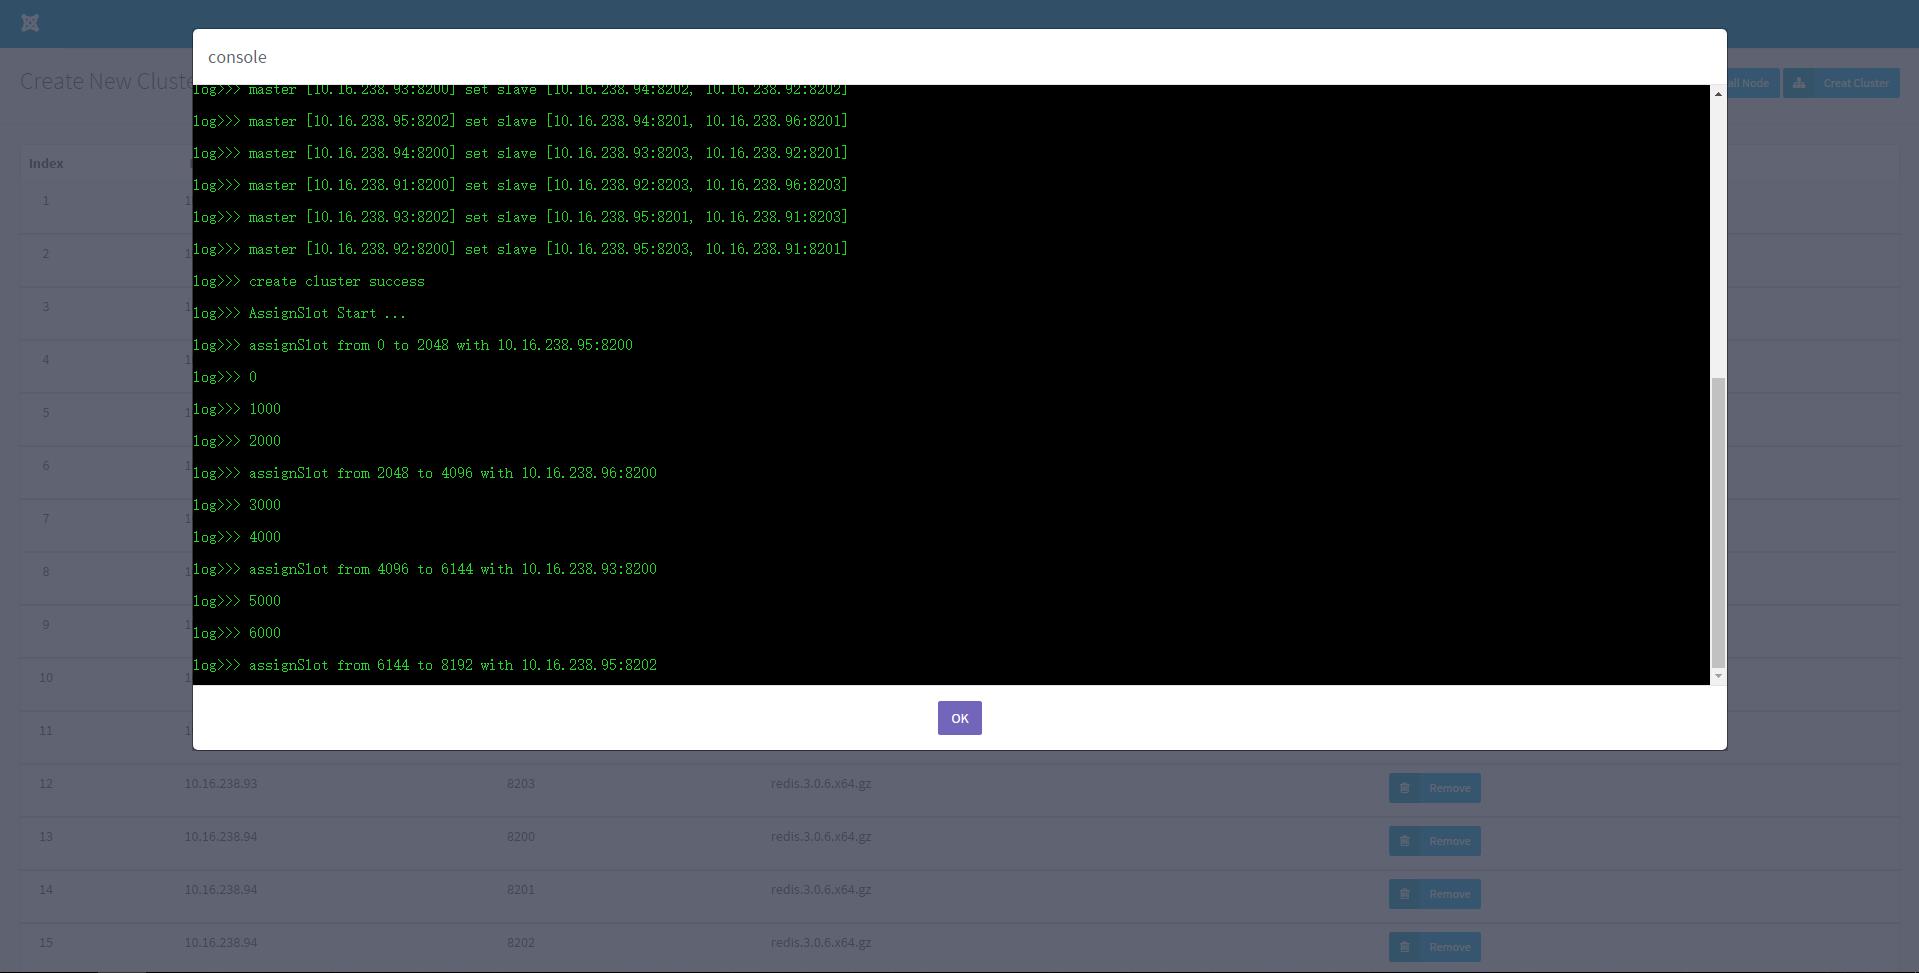Image resolution: width=1919 pixels, height=973 pixels.
Task: Click index cell 15 in table
Action: coord(46,943)
